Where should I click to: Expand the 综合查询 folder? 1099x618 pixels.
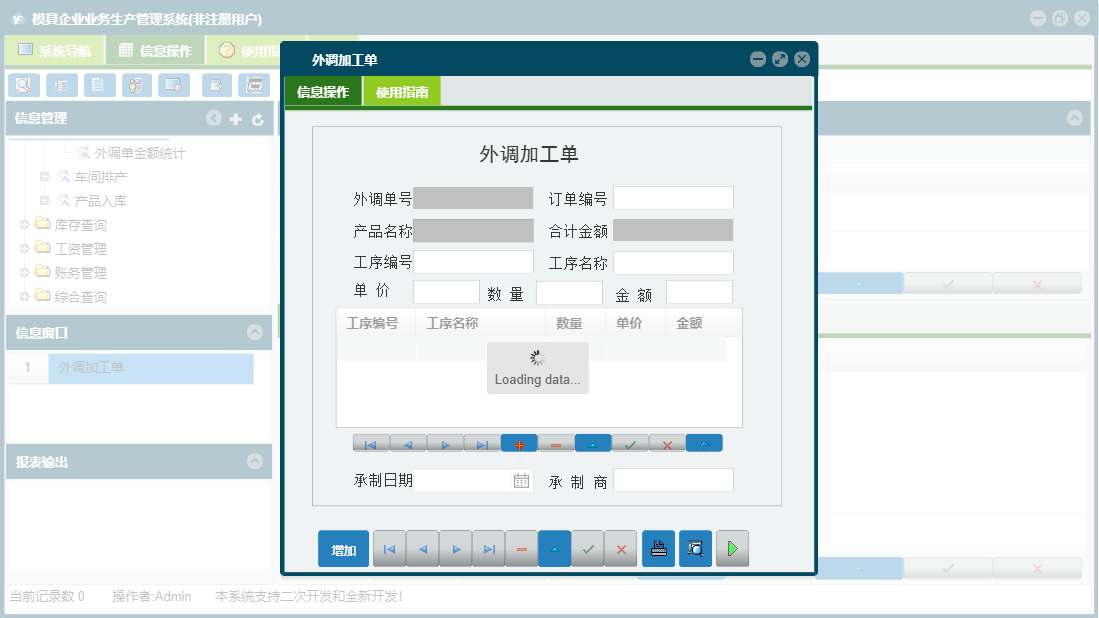click(25, 296)
